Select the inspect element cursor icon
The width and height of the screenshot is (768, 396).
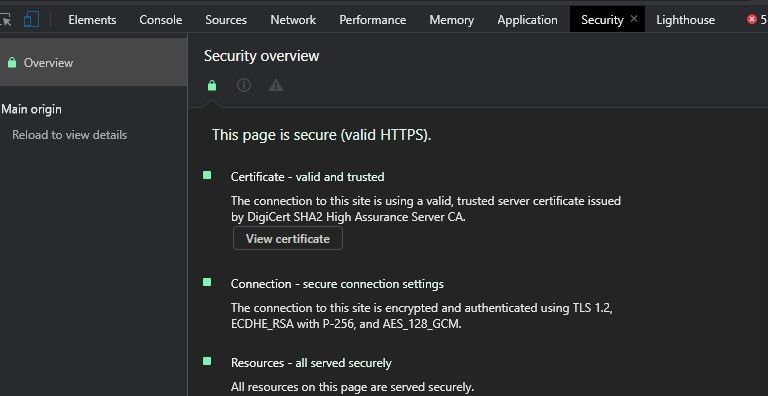pos(6,20)
